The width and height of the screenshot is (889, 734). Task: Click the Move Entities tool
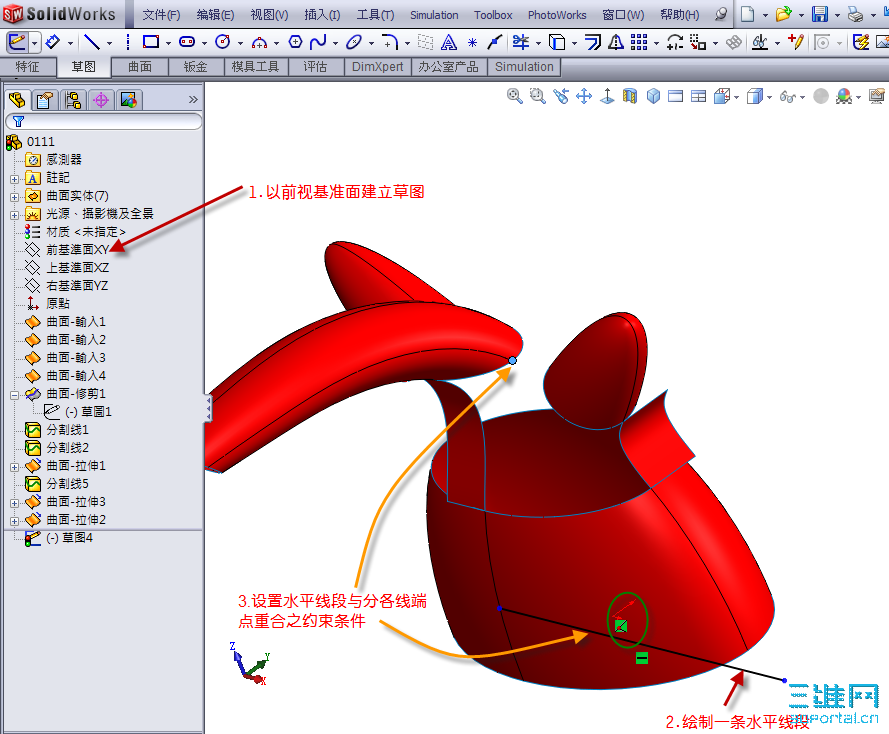[698, 42]
